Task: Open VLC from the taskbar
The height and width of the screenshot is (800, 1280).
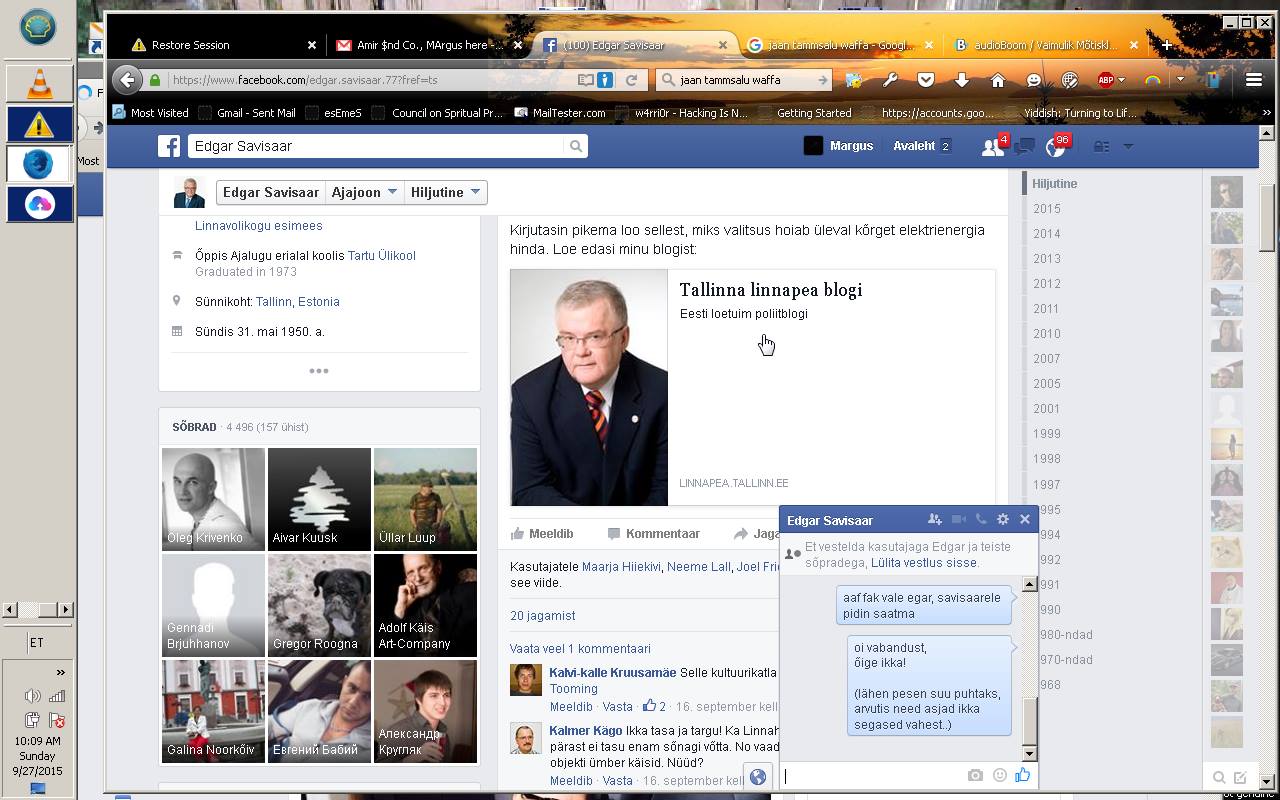Action: [x=39, y=84]
